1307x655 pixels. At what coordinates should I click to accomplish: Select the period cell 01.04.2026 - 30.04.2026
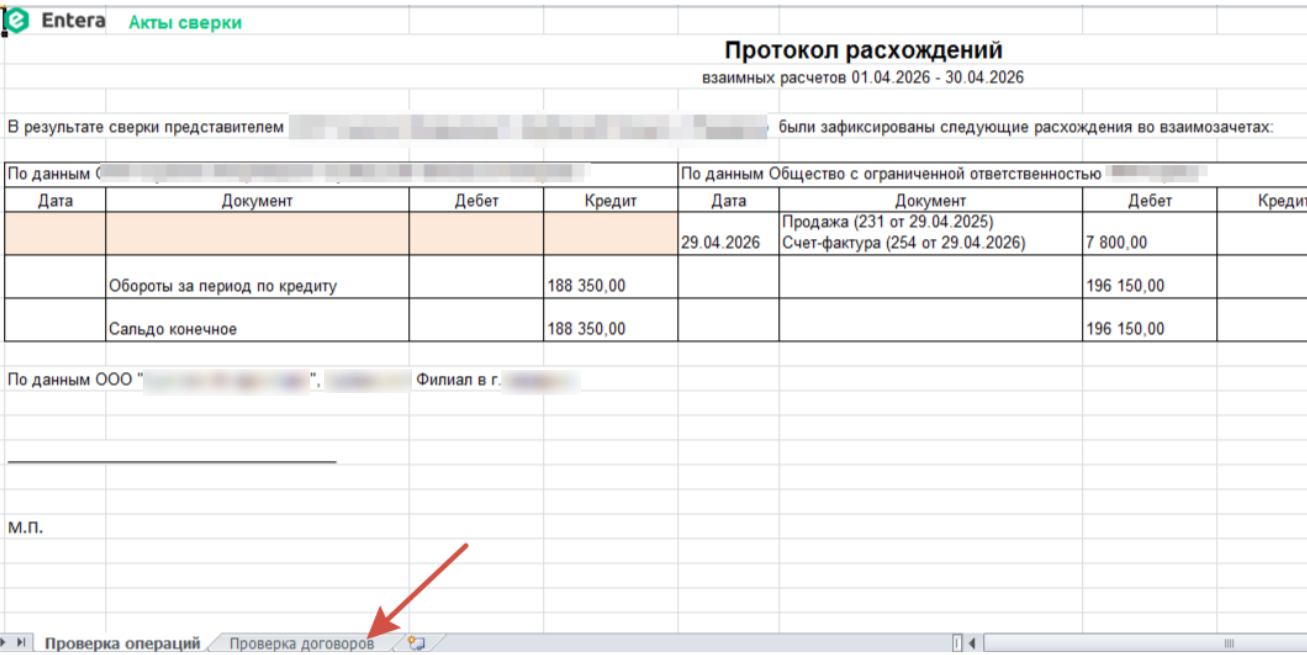point(863,77)
